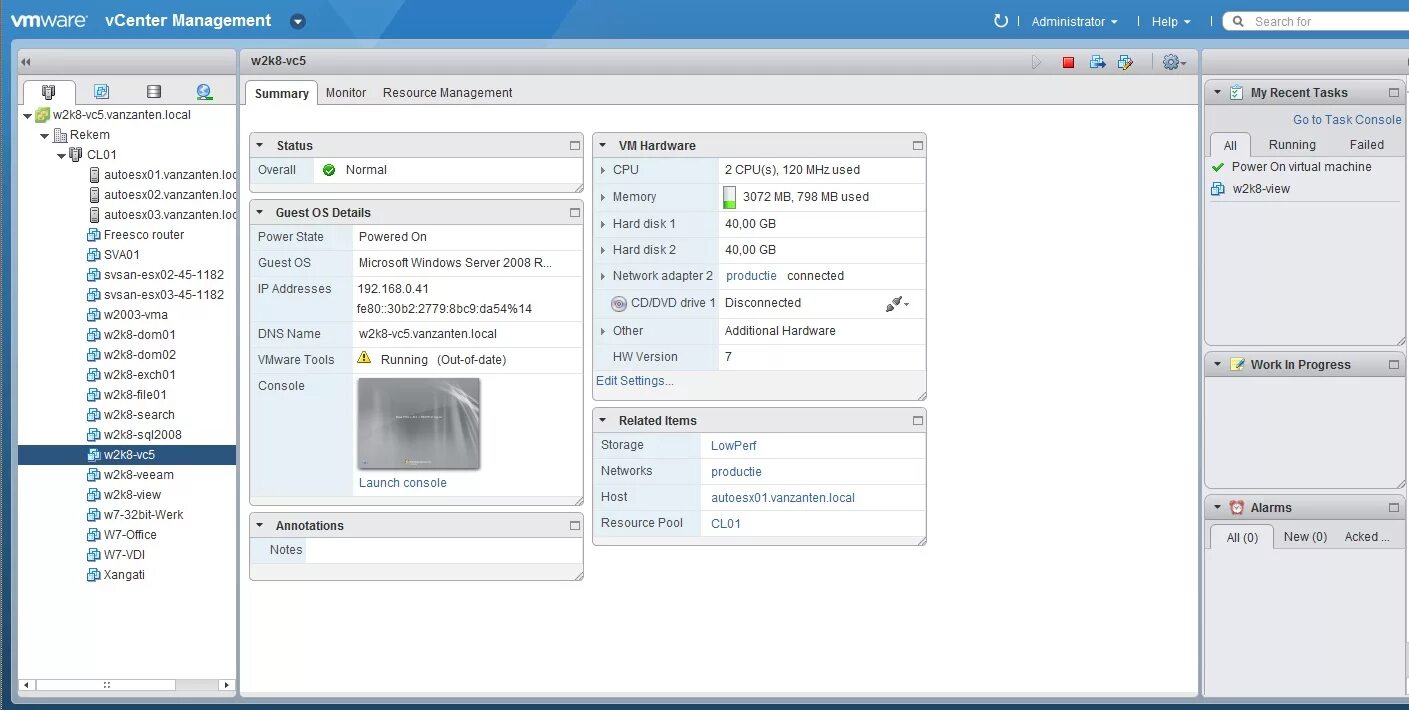Image resolution: width=1409 pixels, height=710 pixels.
Task: Switch to the Datastores inventory view icon
Action: (152, 90)
